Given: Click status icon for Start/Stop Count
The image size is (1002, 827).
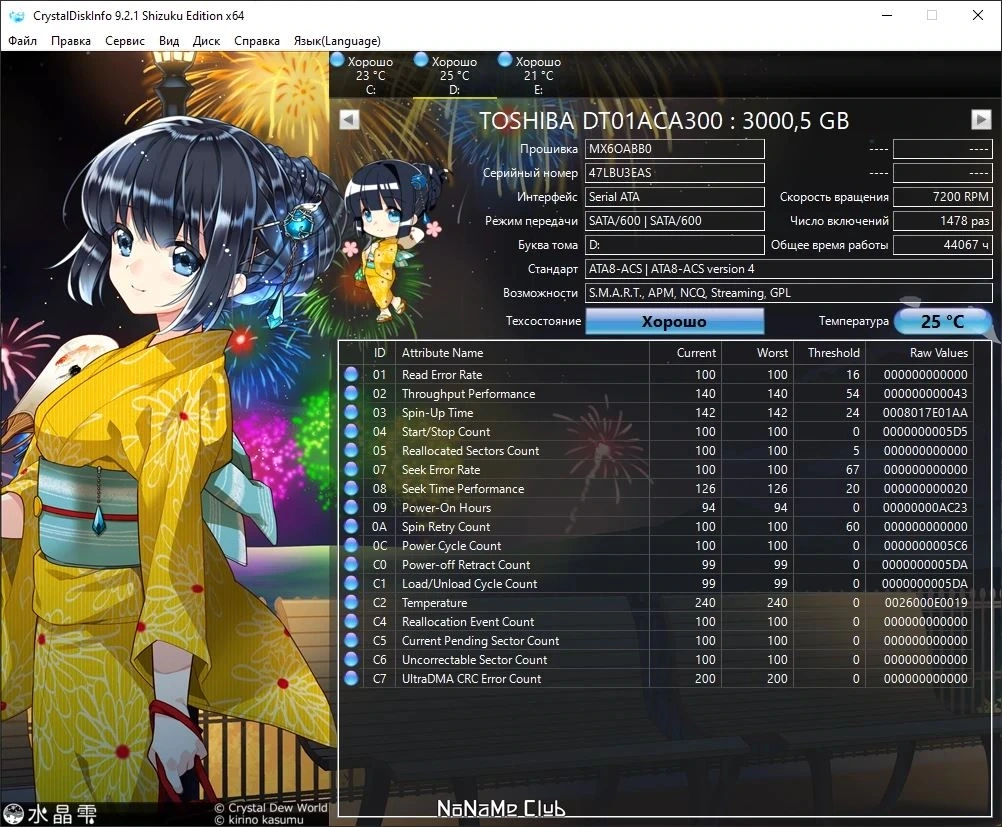Looking at the screenshot, I should click(351, 431).
